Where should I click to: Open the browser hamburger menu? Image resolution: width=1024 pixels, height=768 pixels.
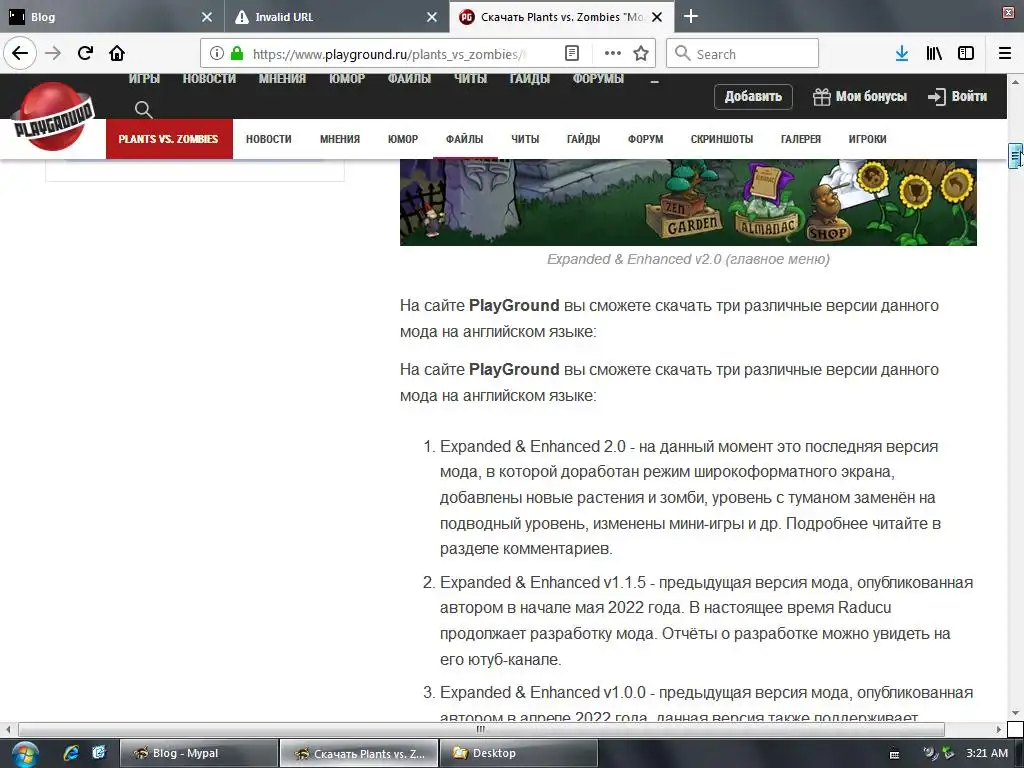coord(1005,54)
